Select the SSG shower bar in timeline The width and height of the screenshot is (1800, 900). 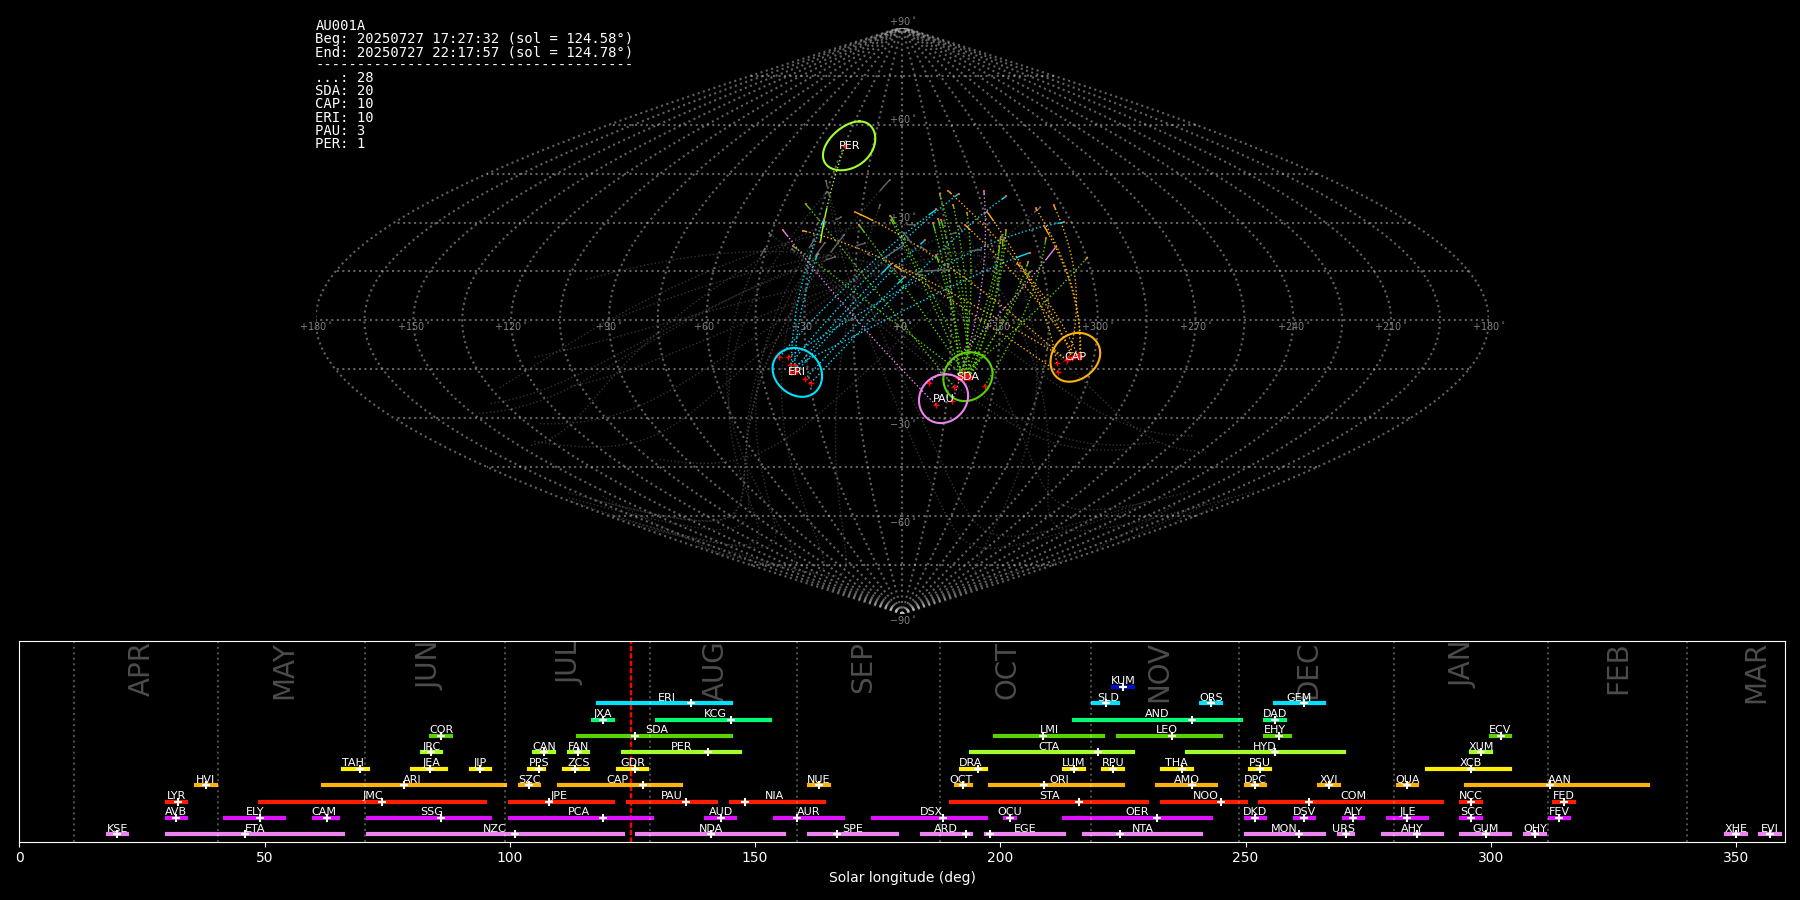[x=428, y=818]
